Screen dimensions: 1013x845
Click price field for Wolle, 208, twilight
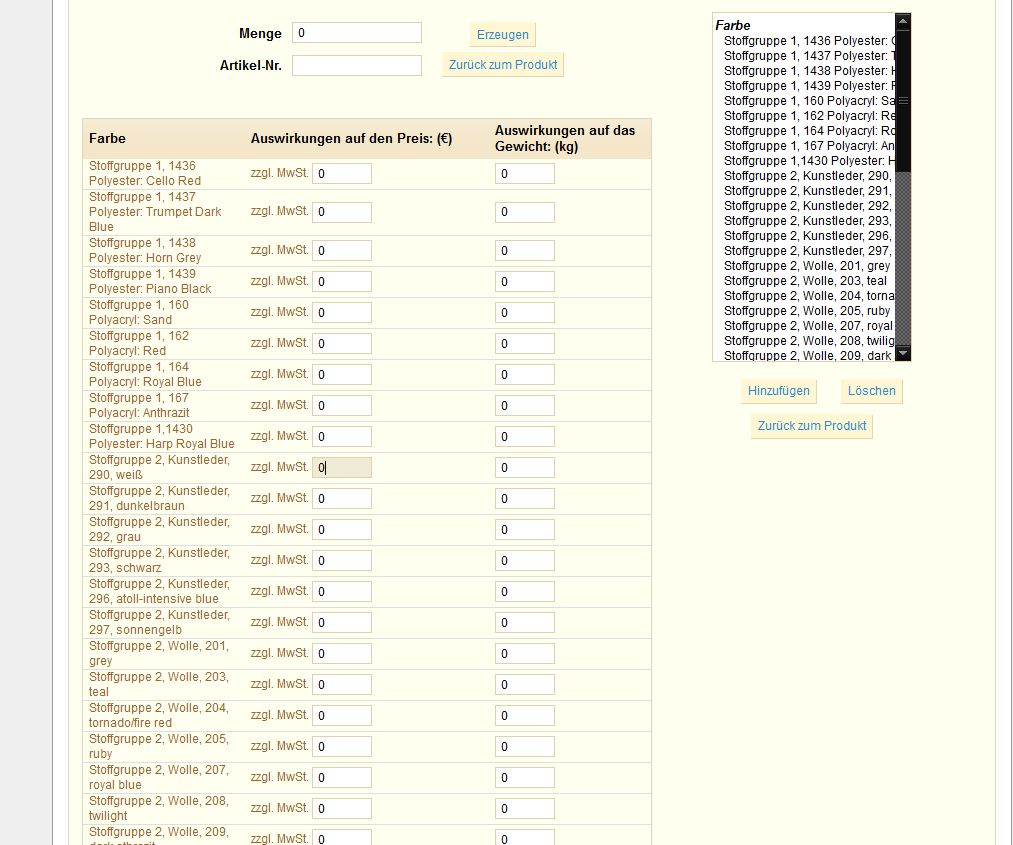pyautogui.click(x=342, y=809)
